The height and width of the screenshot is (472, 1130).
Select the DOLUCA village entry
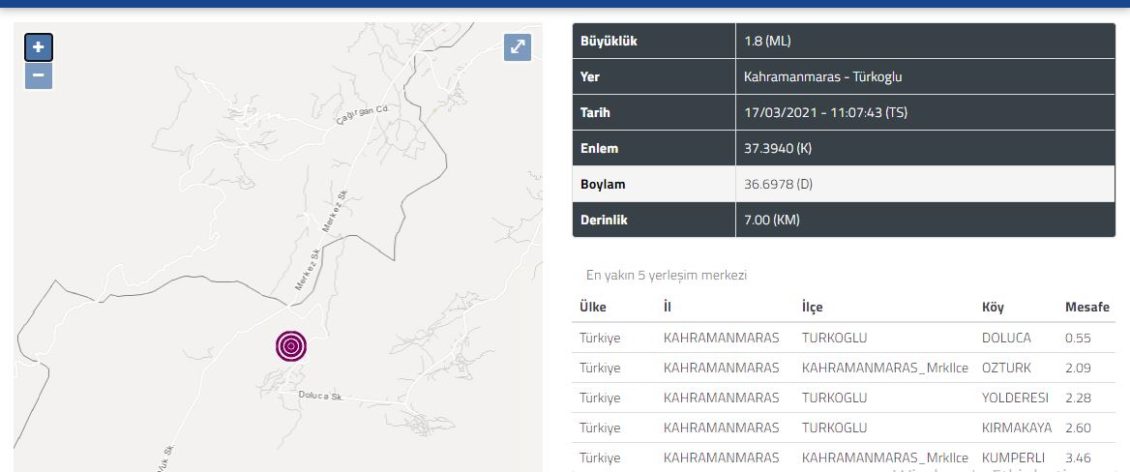[x=1006, y=338]
